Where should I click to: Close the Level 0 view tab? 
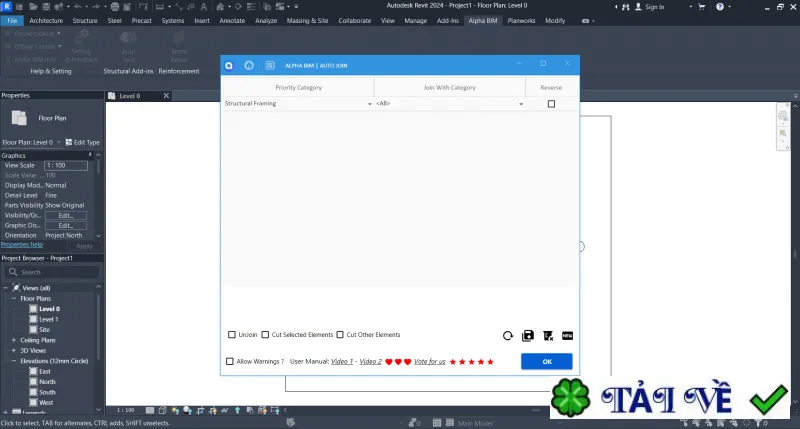(x=166, y=96)
